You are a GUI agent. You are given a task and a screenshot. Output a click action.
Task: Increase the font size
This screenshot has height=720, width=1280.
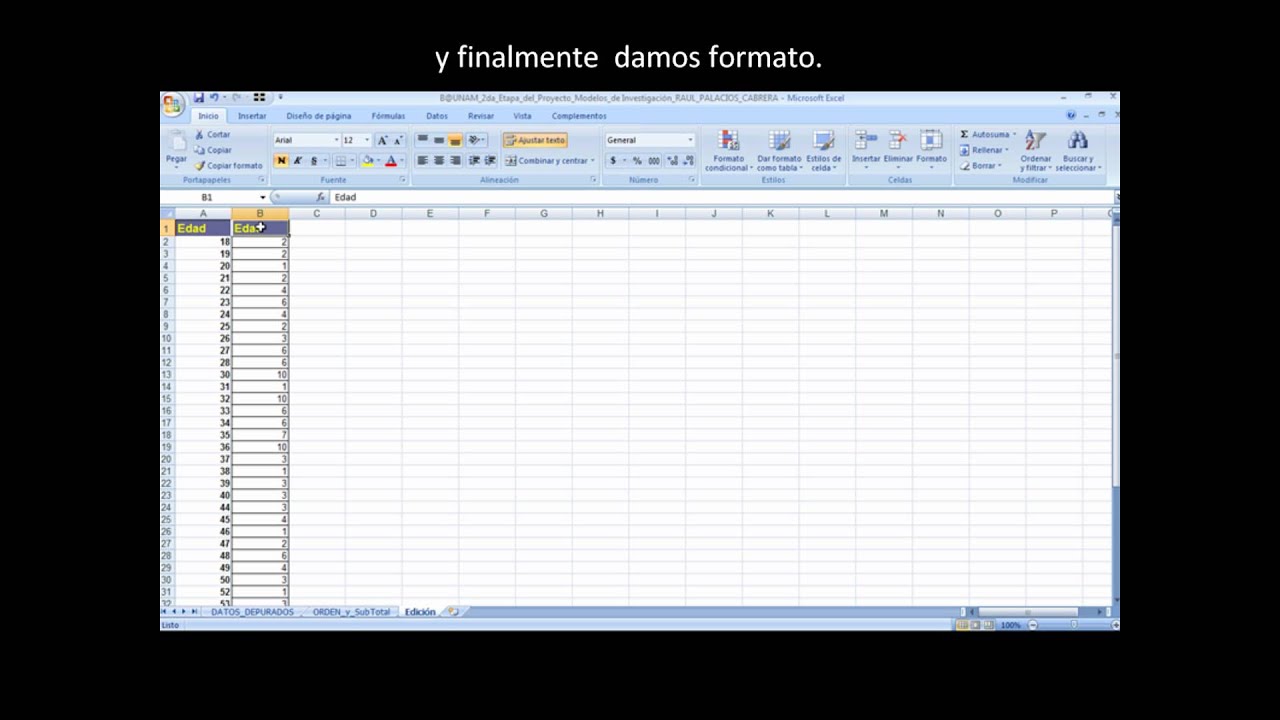(x=383, y=140)
